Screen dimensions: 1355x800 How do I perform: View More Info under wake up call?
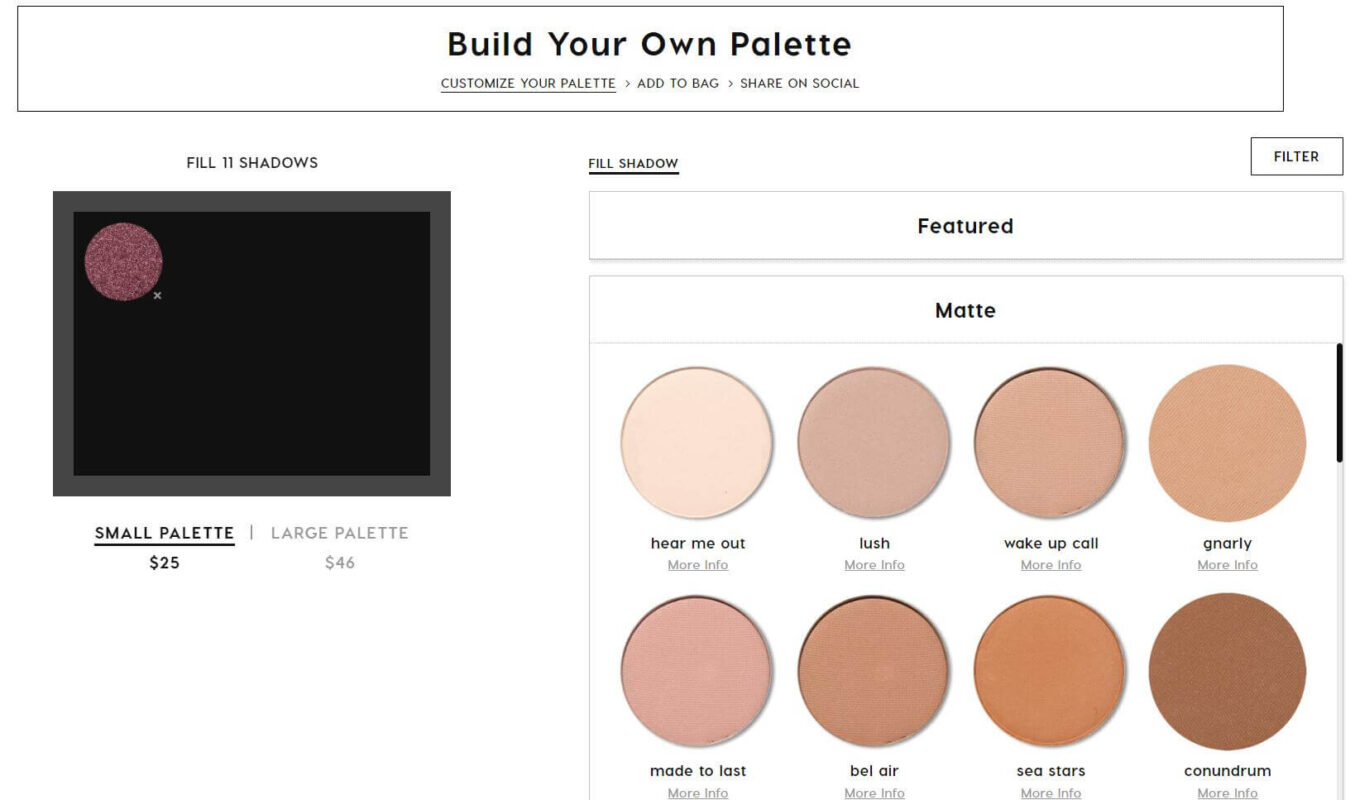(1051, 565)
